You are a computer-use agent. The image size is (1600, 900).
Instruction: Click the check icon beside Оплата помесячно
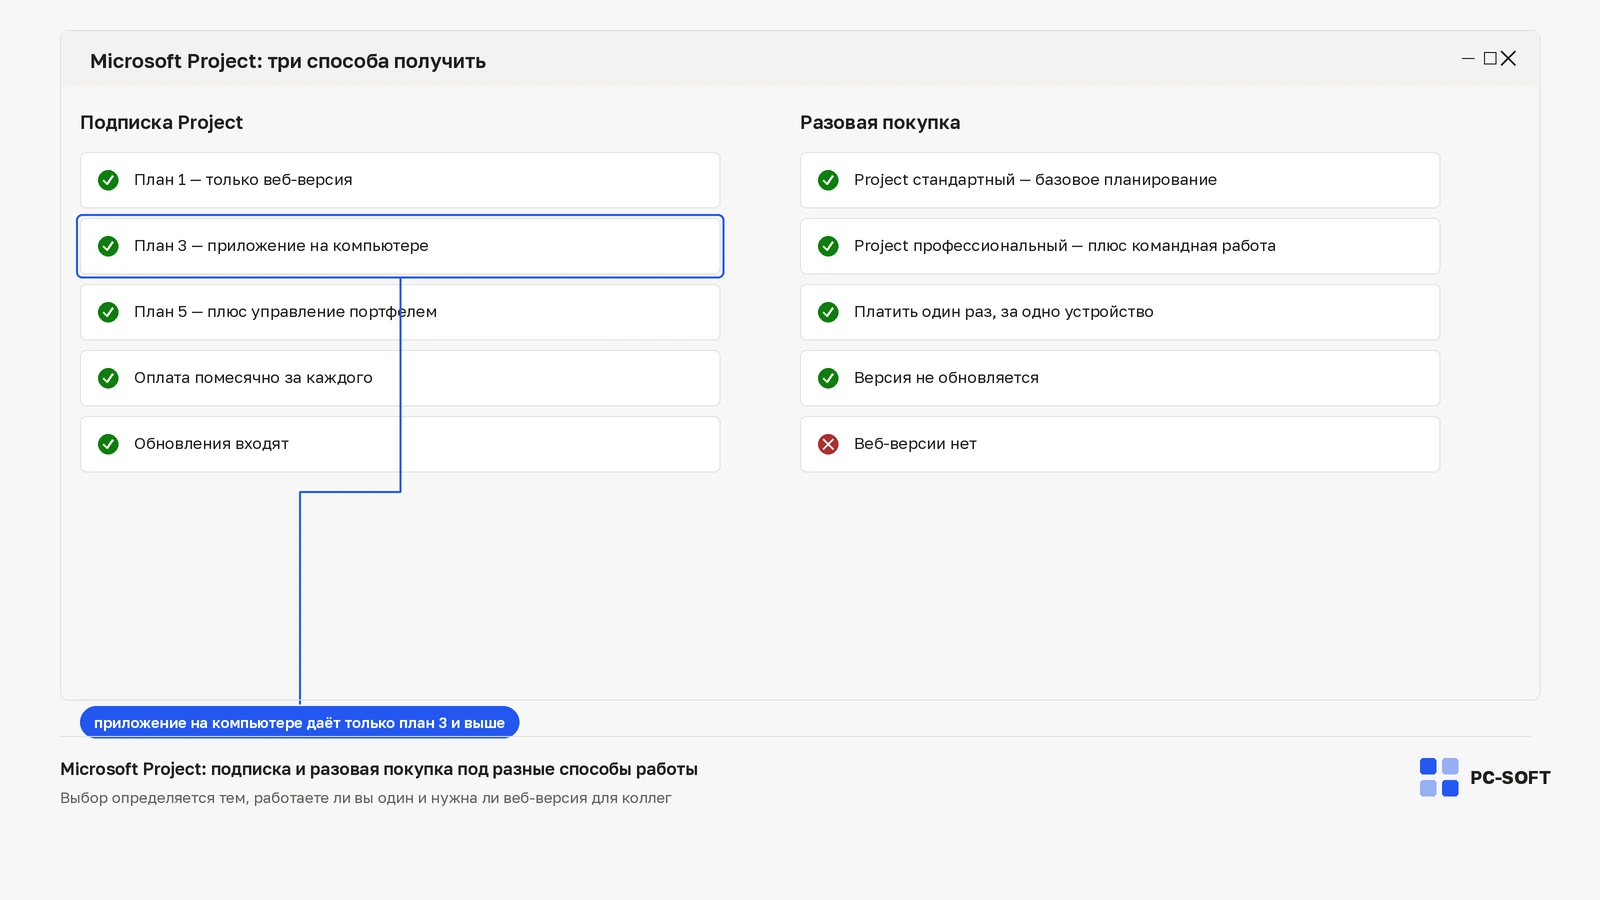[x=108, y=378]
